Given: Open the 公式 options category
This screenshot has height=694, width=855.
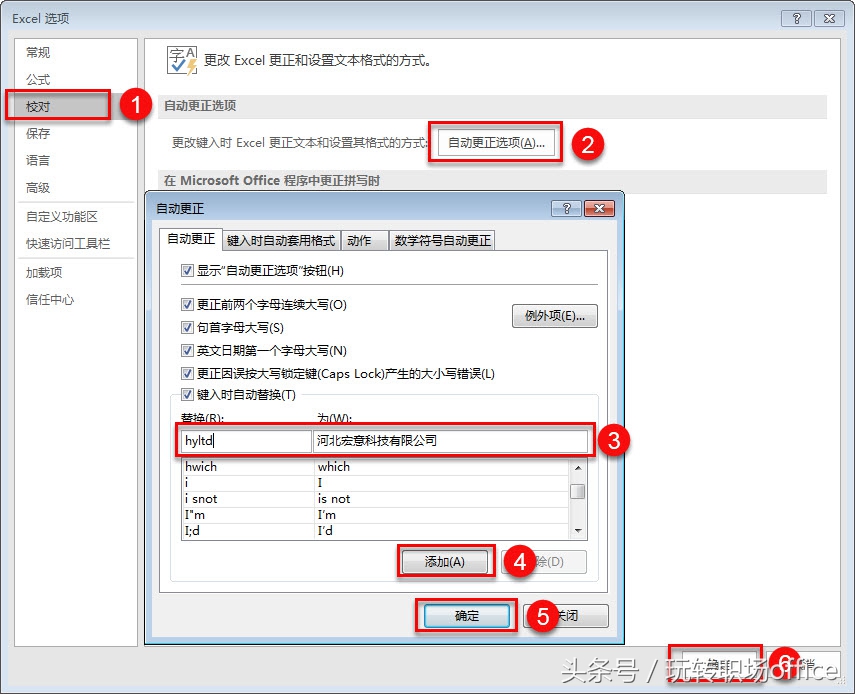Looking at the screenshot, I should coord(38,80).
